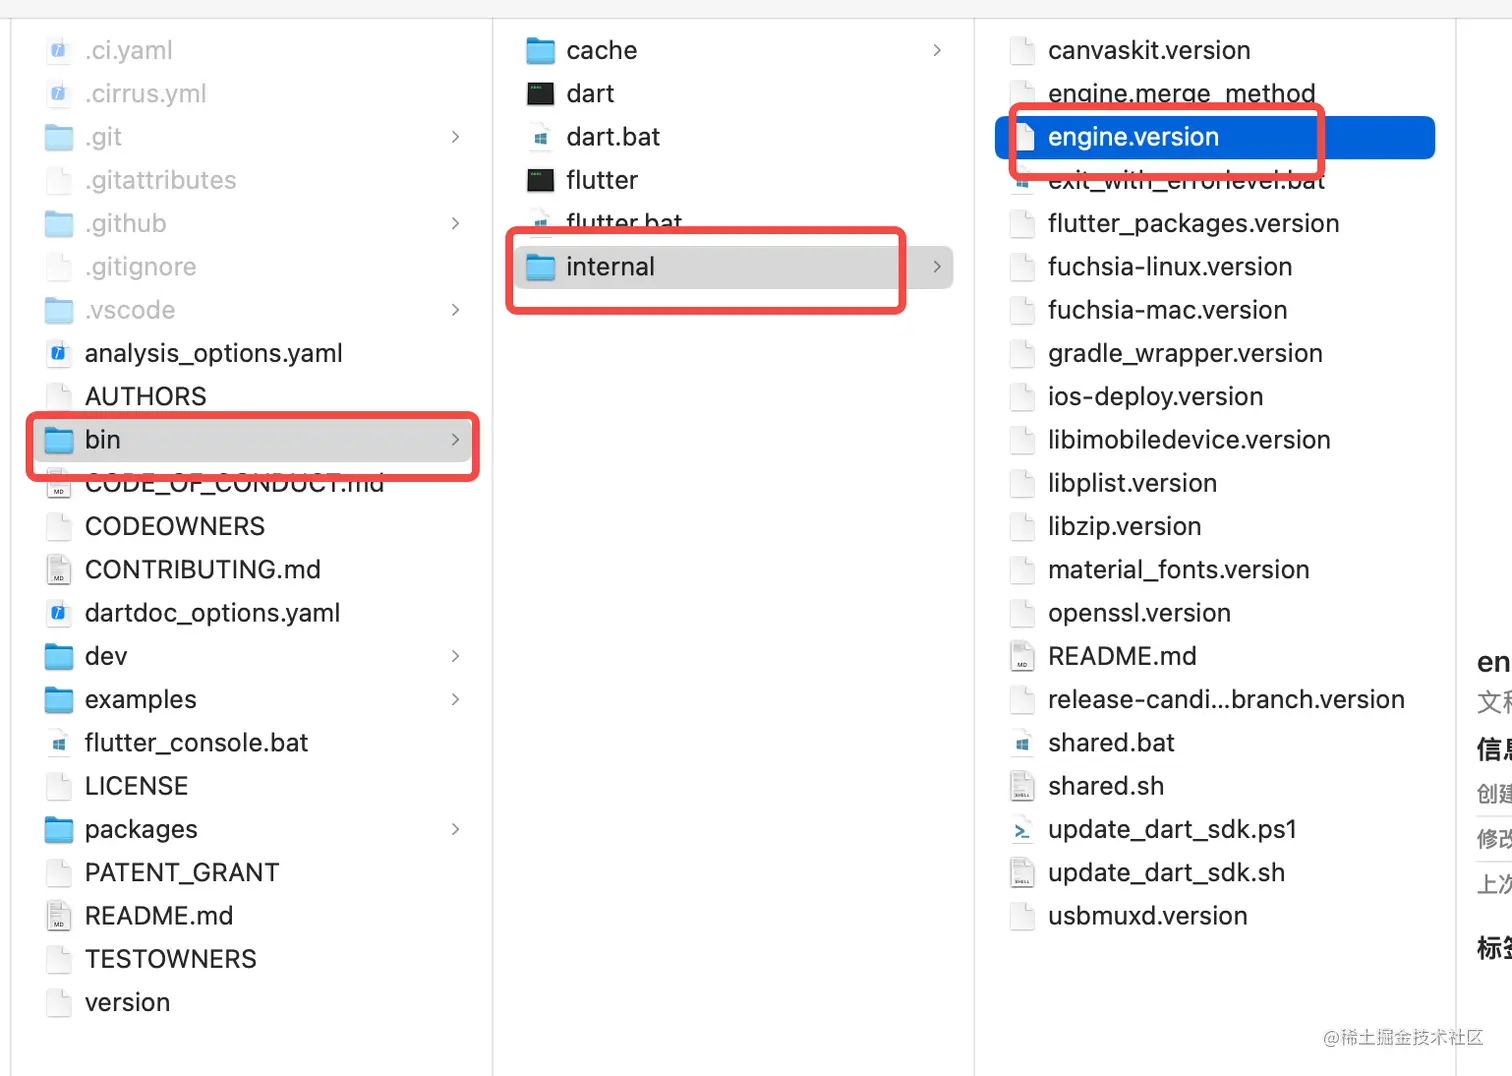Expand the cache folder chevron

point(937,50)
